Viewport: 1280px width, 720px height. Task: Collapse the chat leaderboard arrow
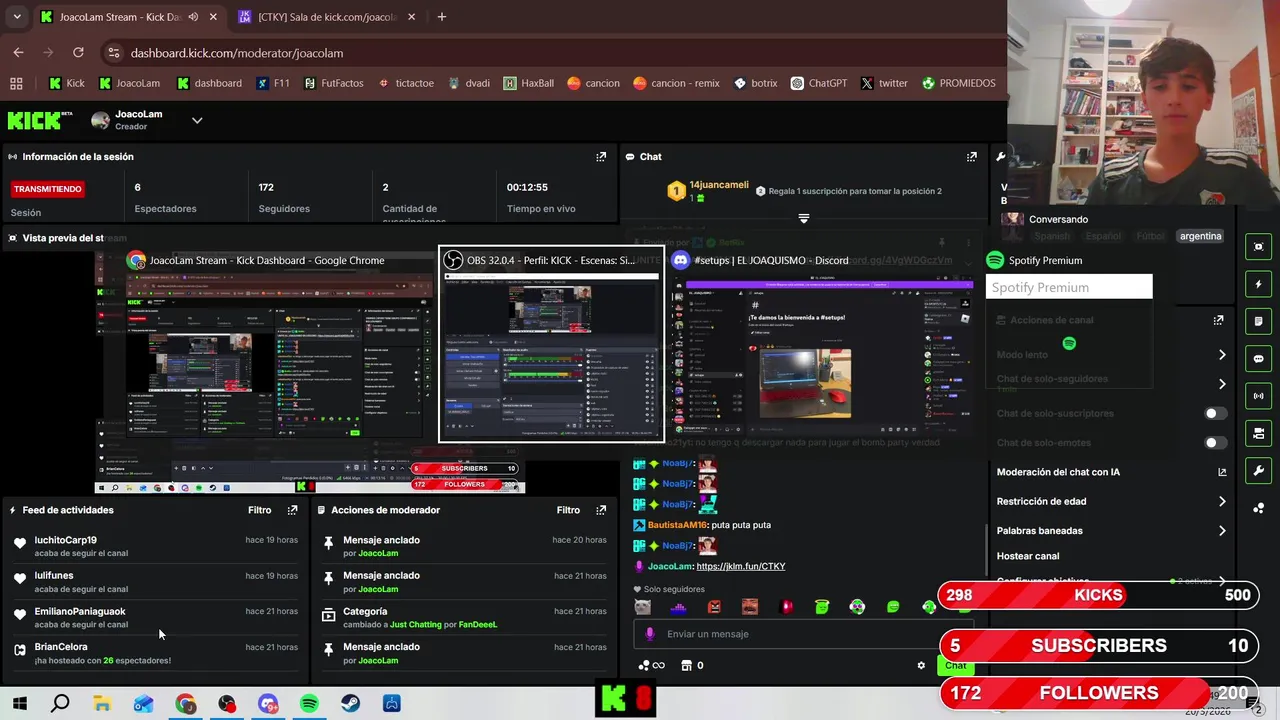click(803, 218)
